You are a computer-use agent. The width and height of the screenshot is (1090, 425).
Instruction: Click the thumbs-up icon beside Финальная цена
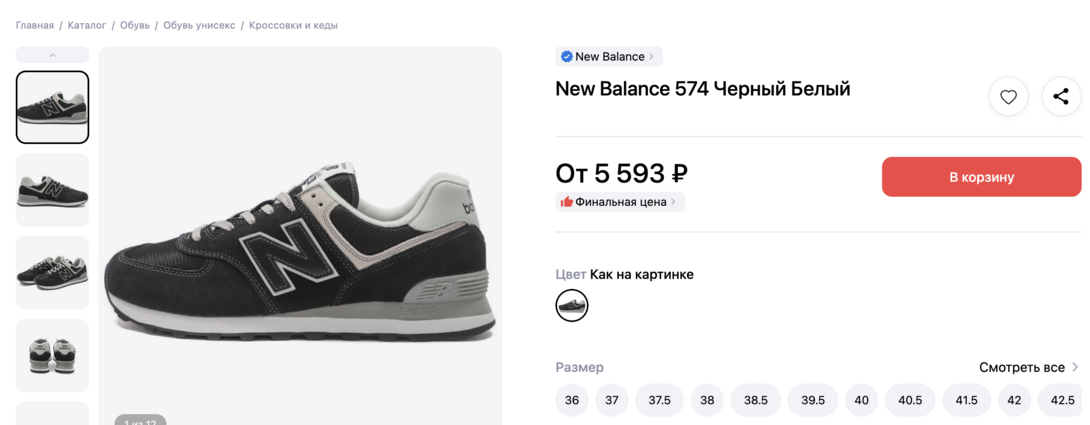(x=567, y=202)
